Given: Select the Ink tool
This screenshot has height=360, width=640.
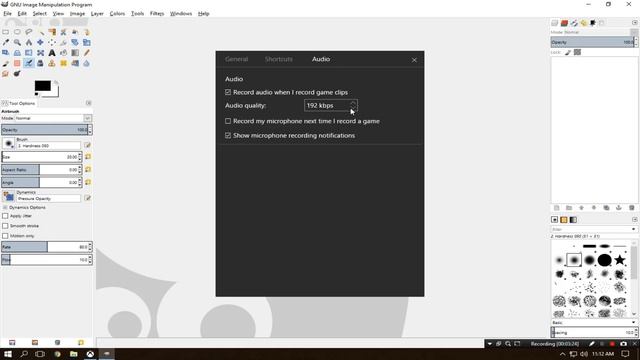Looking at the screenshot, I should tap(40, 64).
